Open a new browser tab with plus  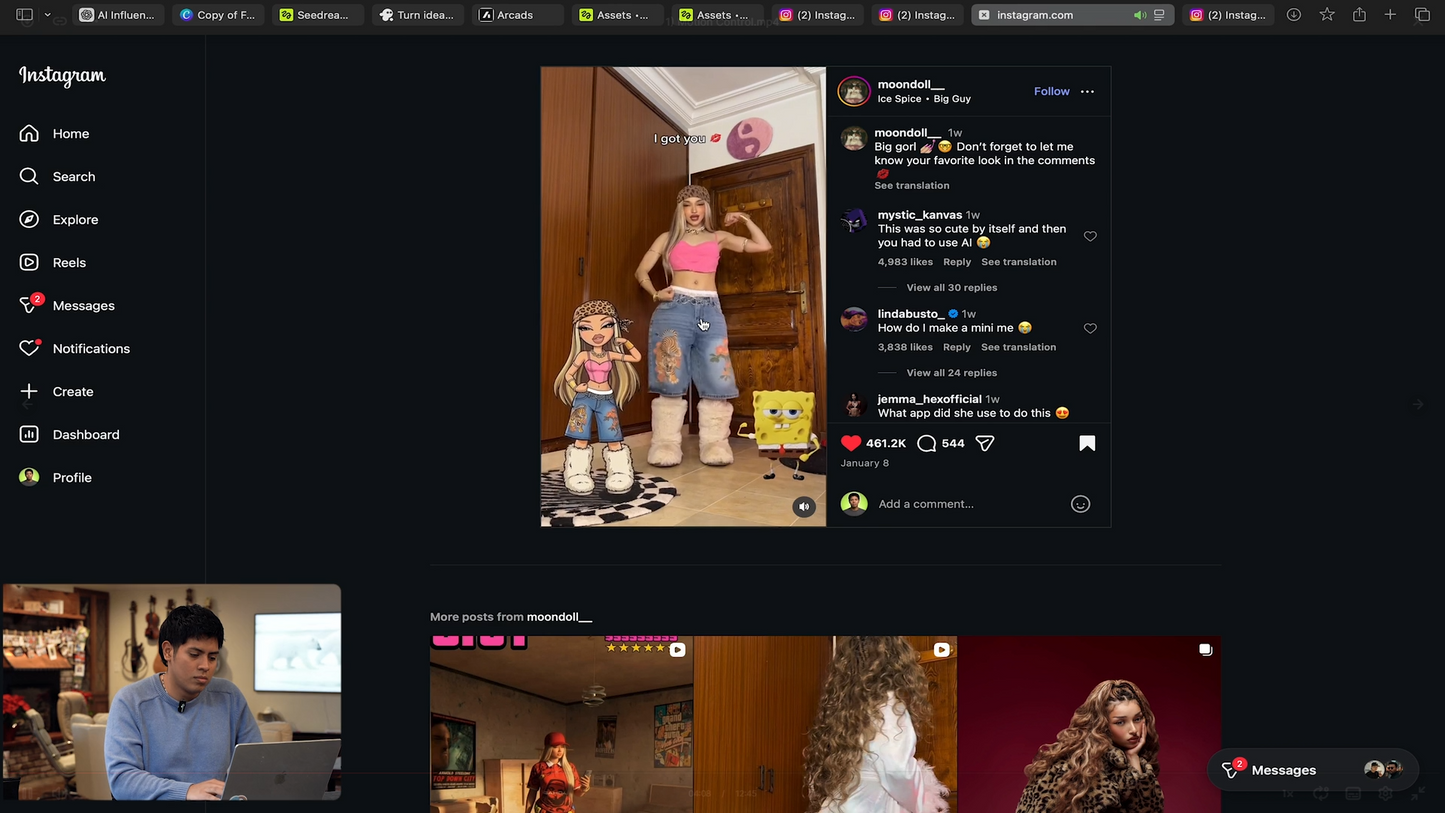[1390, 15]
